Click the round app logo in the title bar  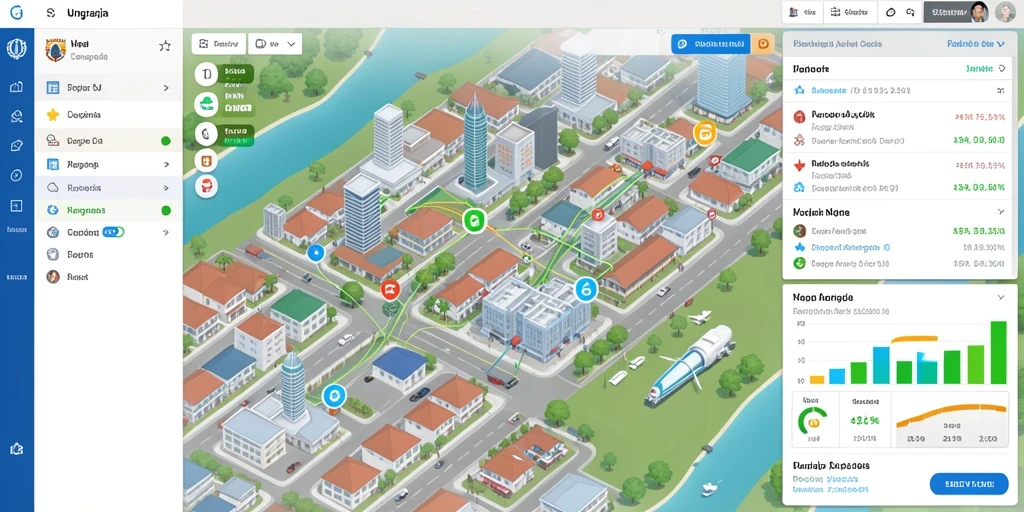[x=16, y=12]
